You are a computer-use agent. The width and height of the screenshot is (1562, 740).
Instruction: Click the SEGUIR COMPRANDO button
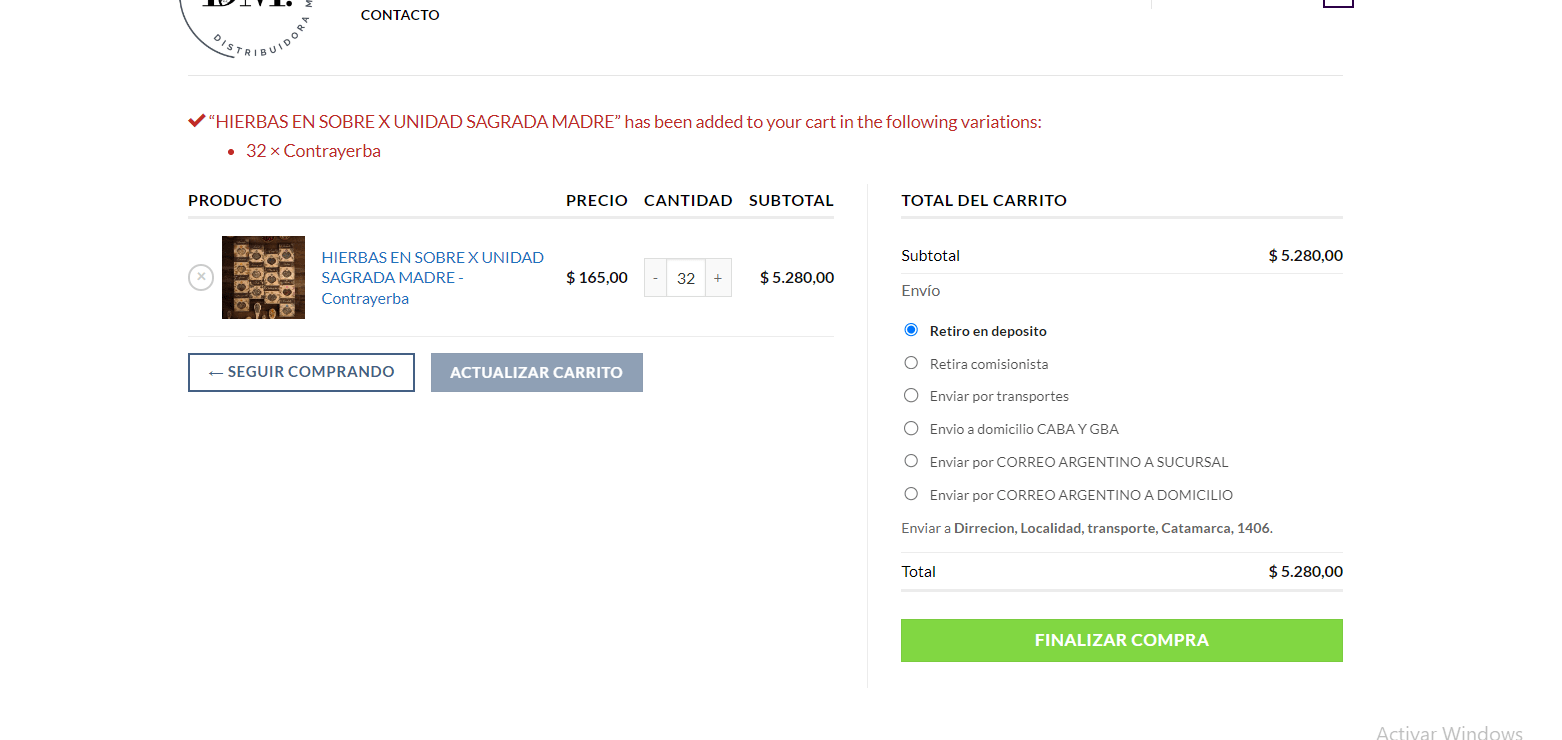(x=301, y=372)
